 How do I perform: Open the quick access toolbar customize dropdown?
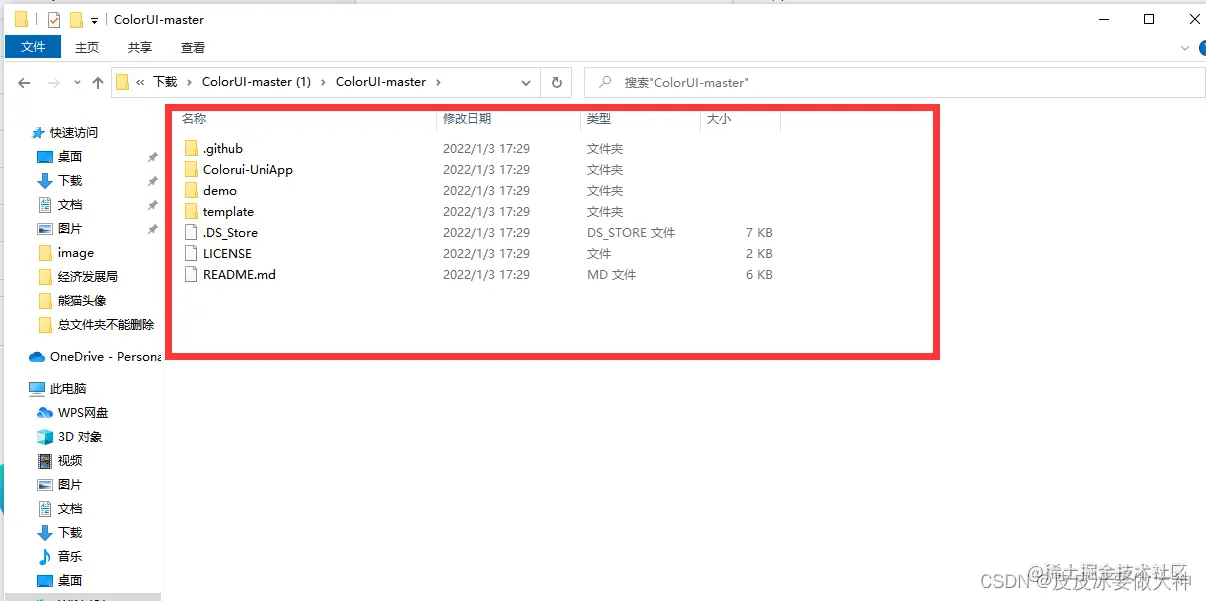tap(94, 20)
